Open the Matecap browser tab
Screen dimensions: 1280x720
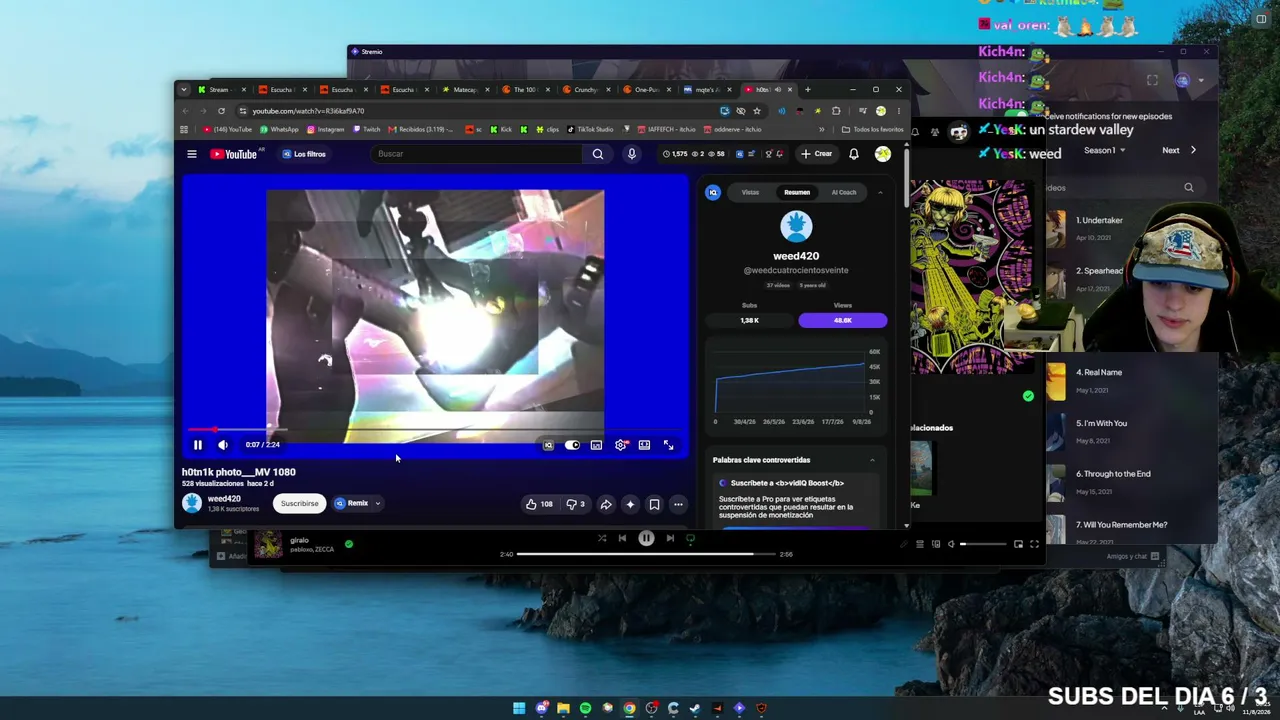coord(468,89)
